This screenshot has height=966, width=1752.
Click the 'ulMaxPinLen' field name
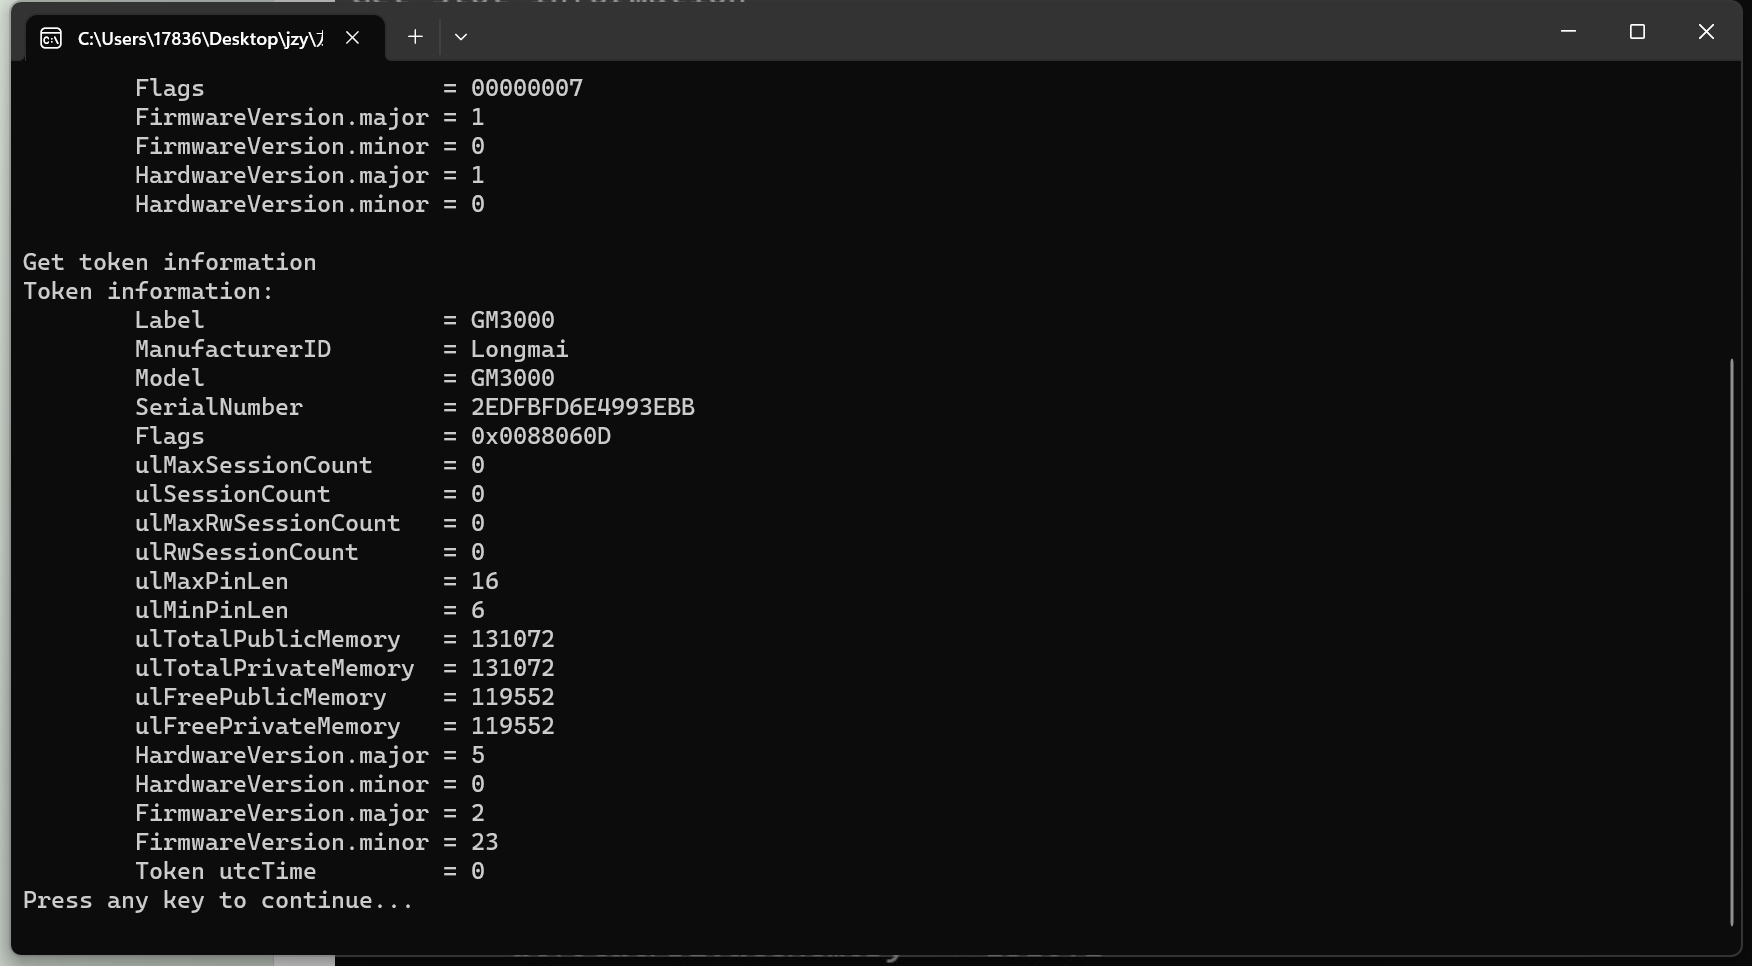212,581
